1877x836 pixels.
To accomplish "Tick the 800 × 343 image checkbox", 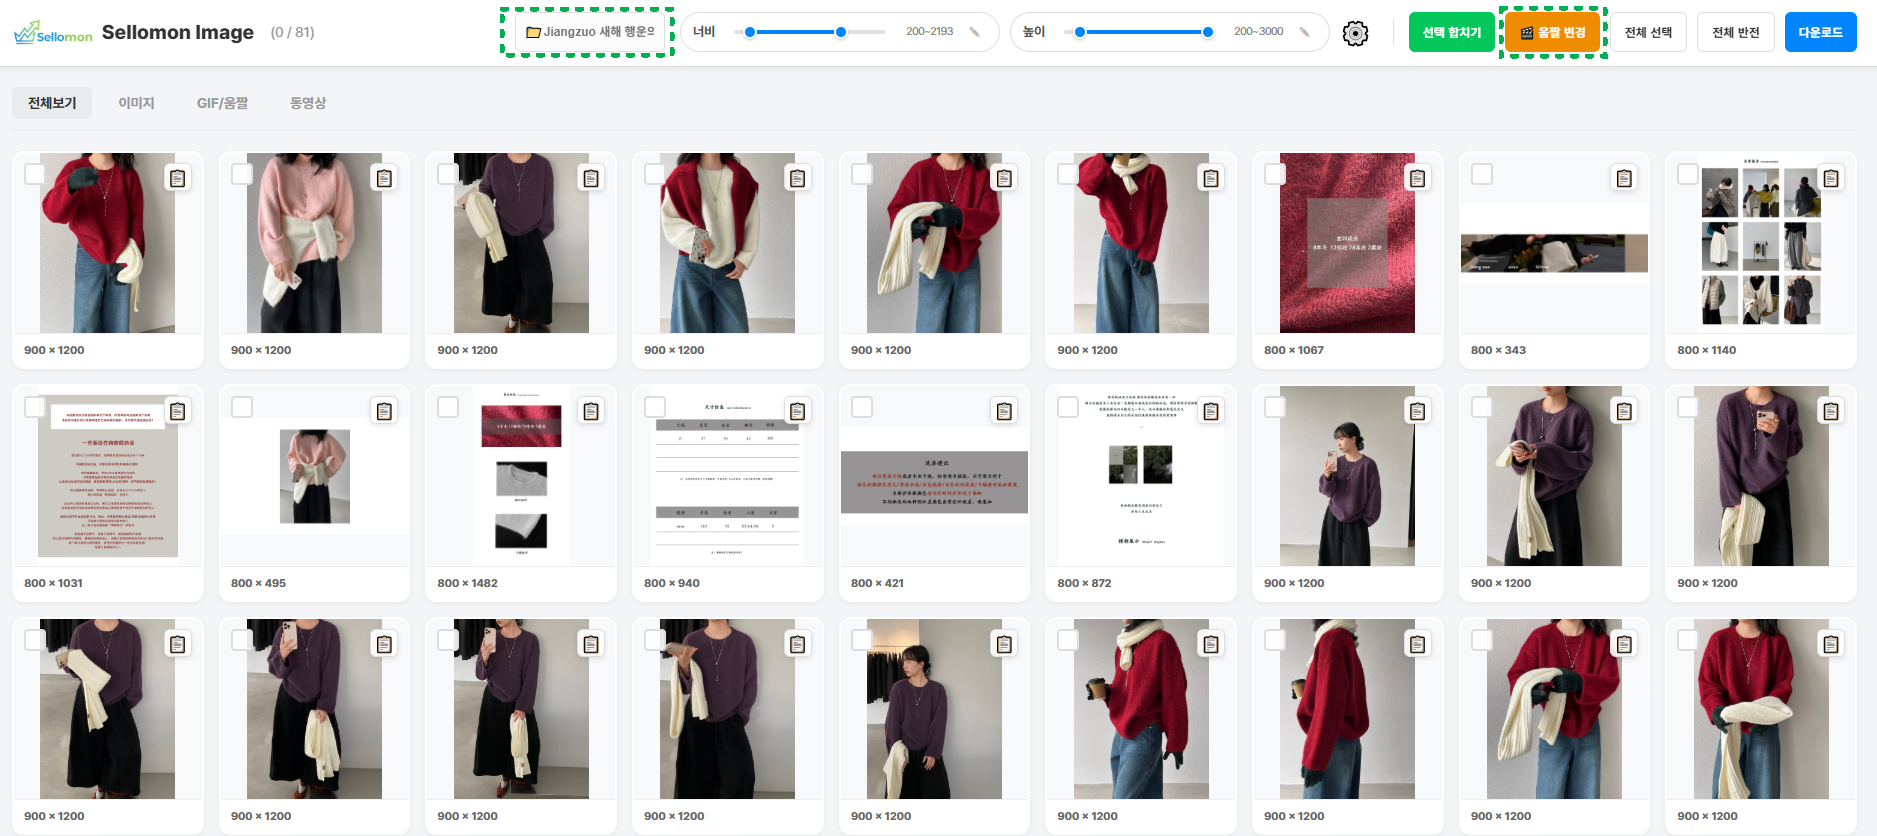I will pos(1482,174).
